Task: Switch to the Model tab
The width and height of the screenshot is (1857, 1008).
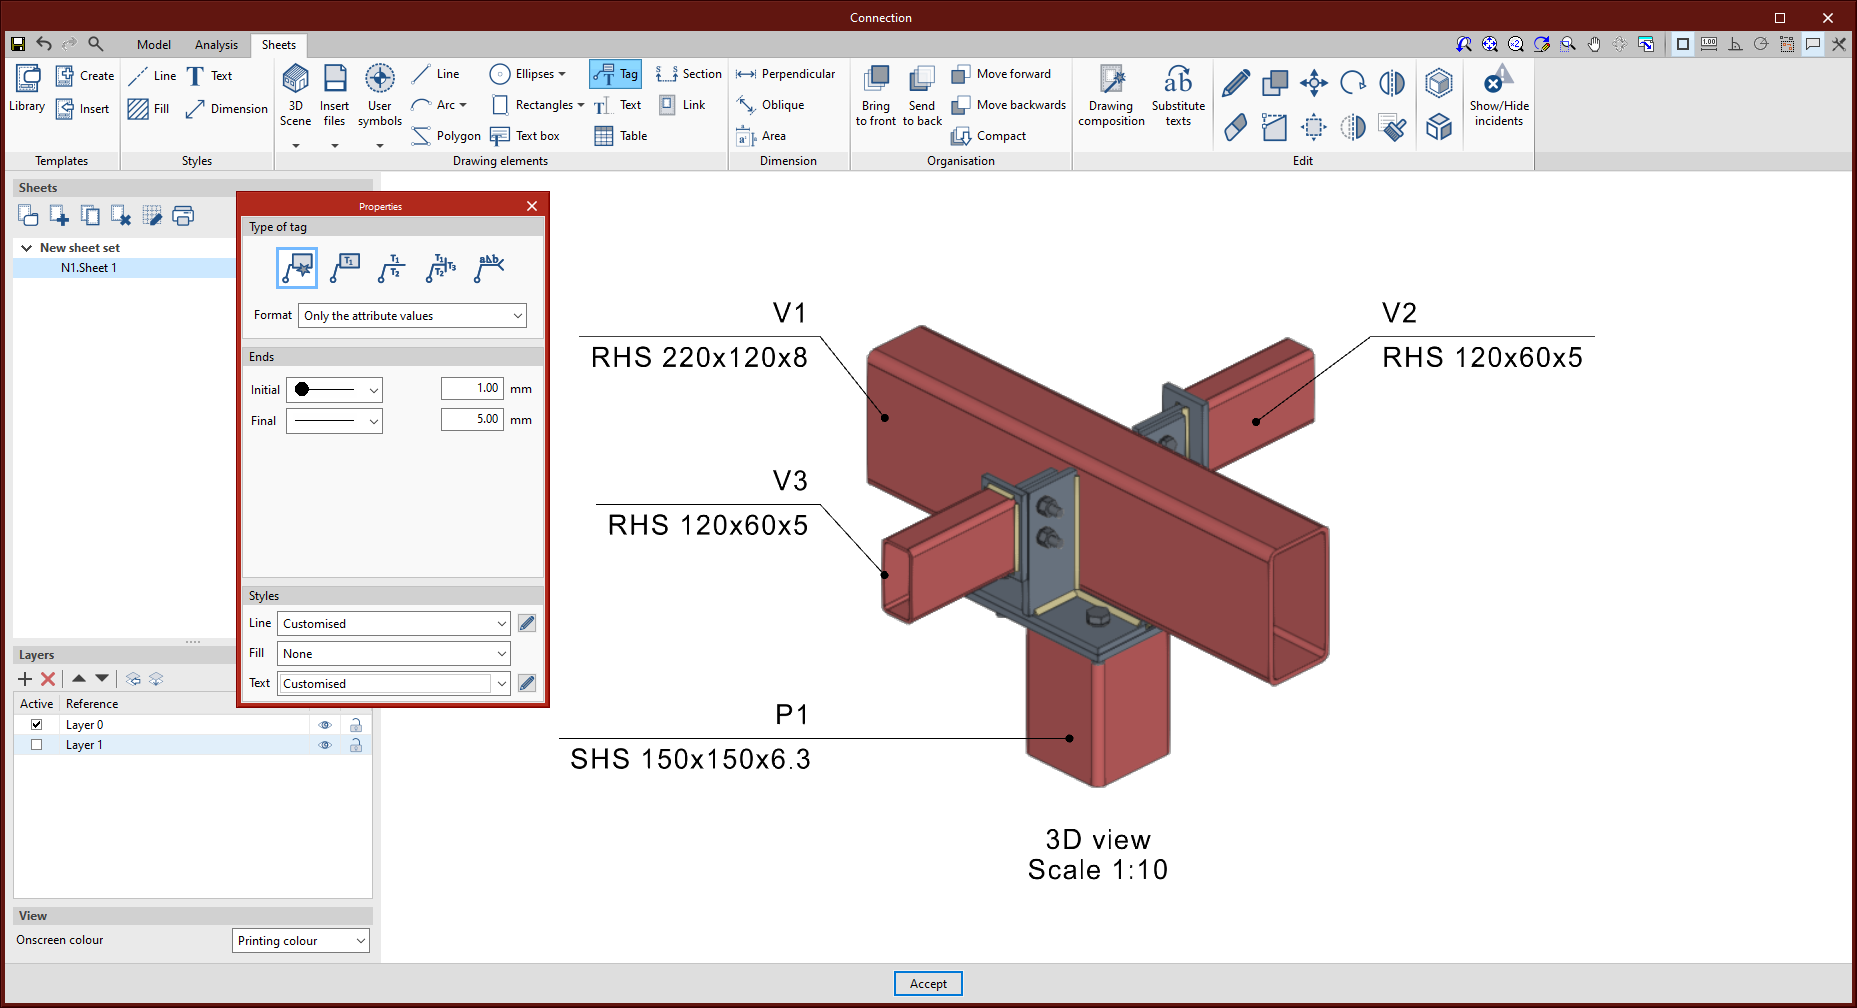Action: point(153,45)
